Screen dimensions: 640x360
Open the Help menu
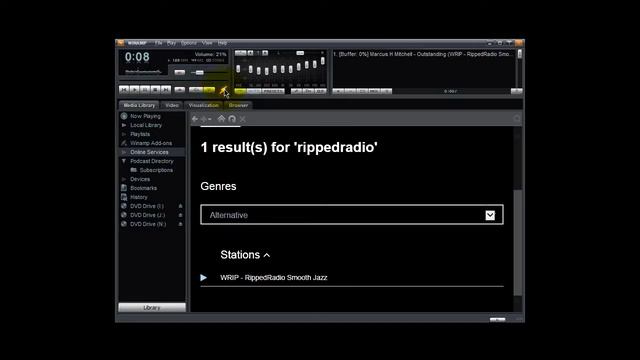(222, 43)
